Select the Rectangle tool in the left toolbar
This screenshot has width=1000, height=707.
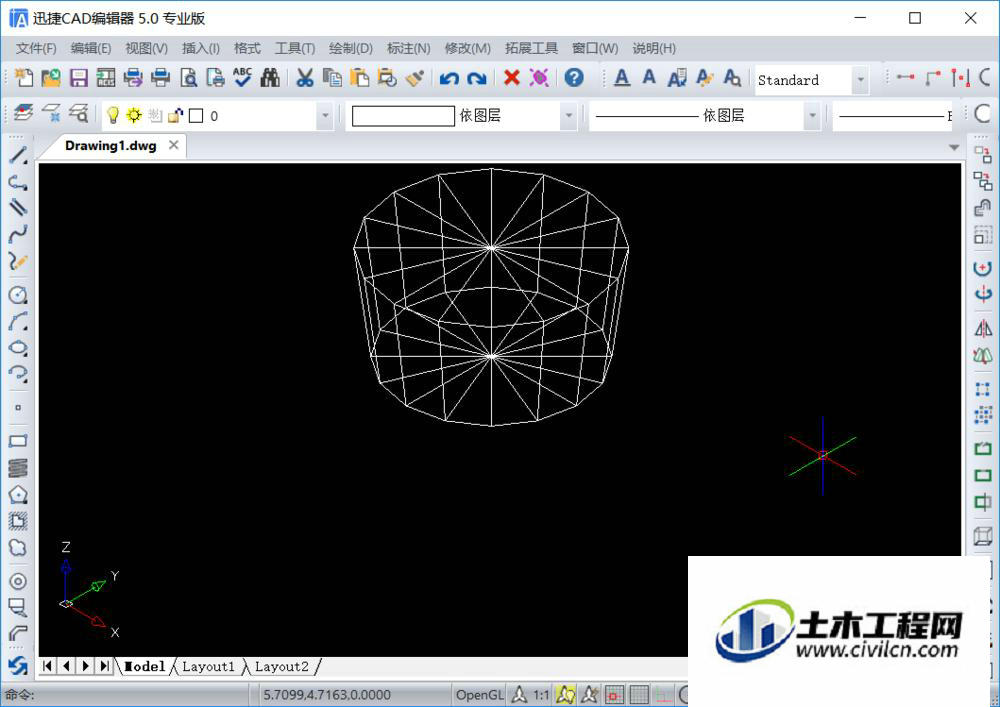(18, 441)
